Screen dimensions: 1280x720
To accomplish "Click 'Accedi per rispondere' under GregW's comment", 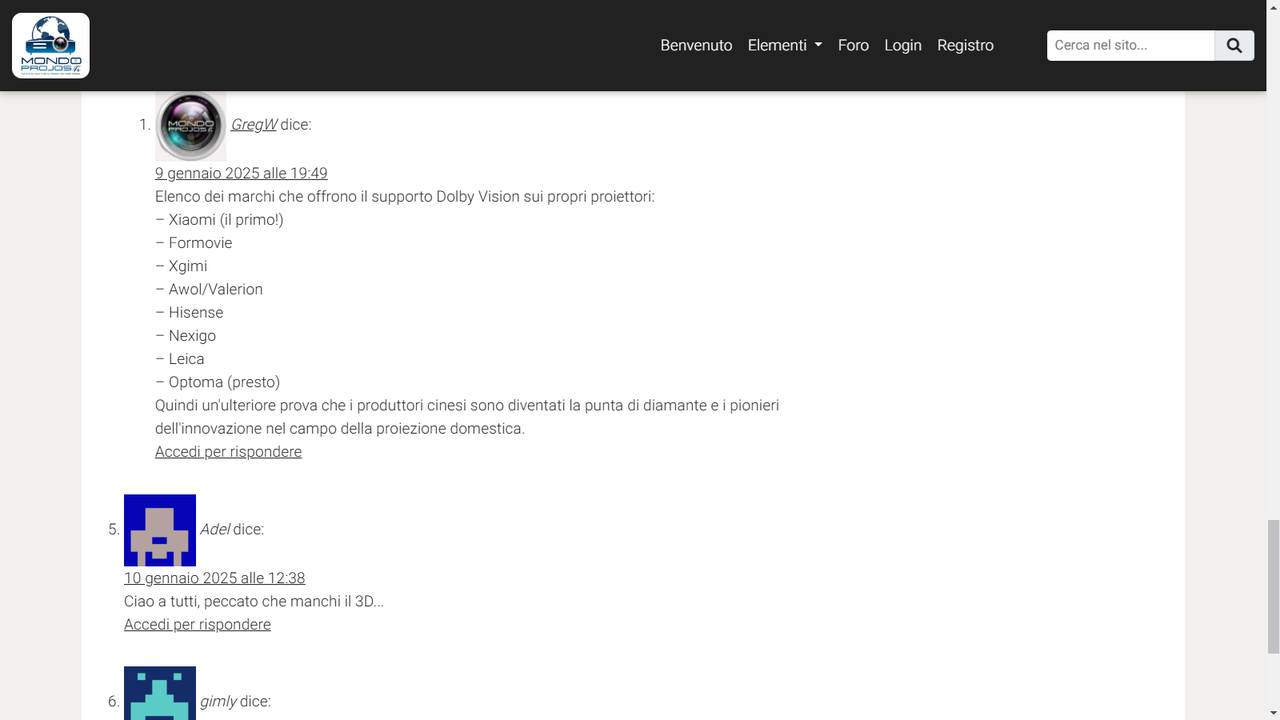I will coord(228,451).
